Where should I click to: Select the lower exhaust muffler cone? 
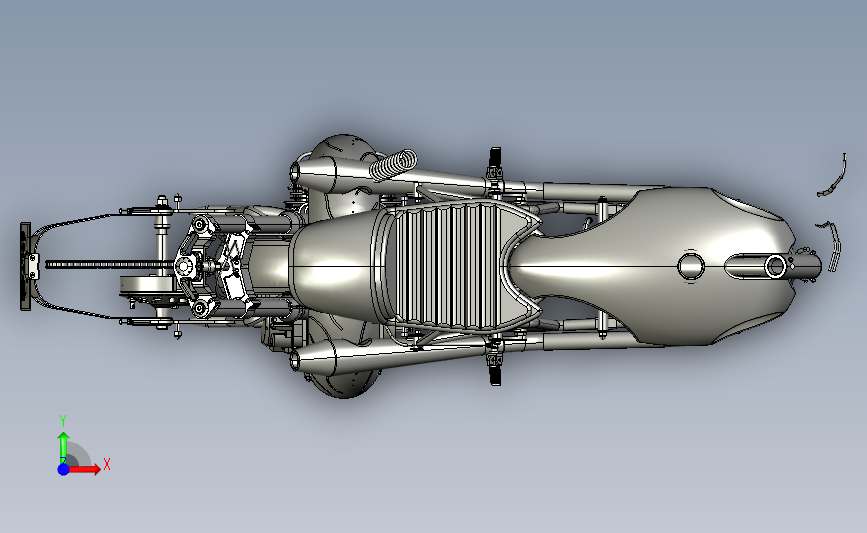[314, 357]
